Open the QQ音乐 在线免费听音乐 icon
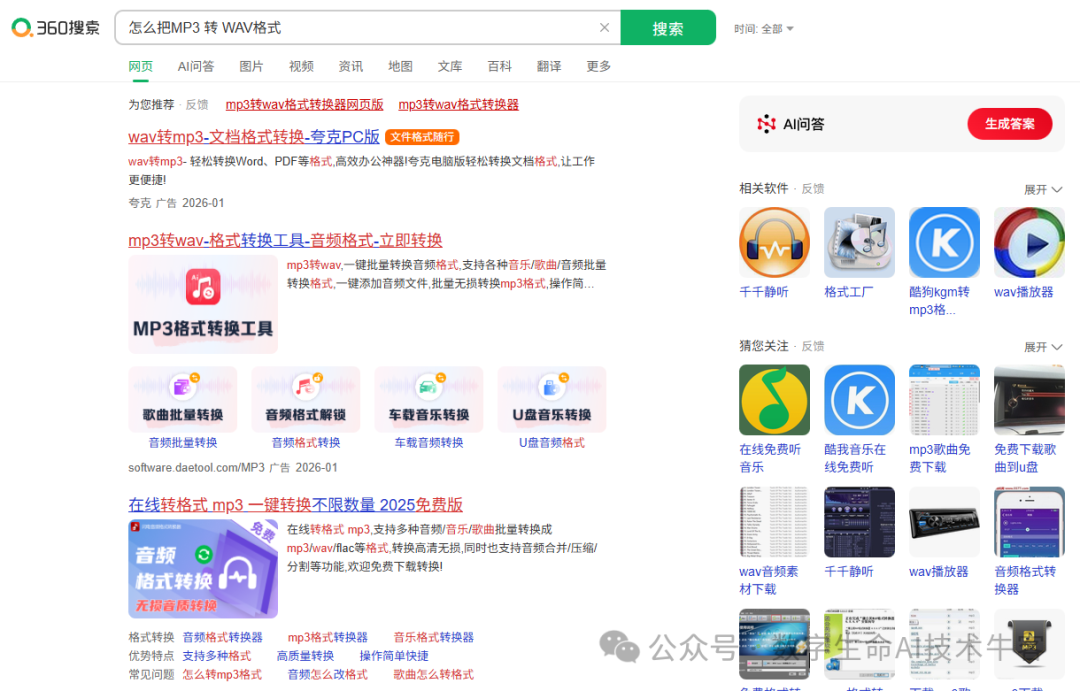 (x=774, y=400)
